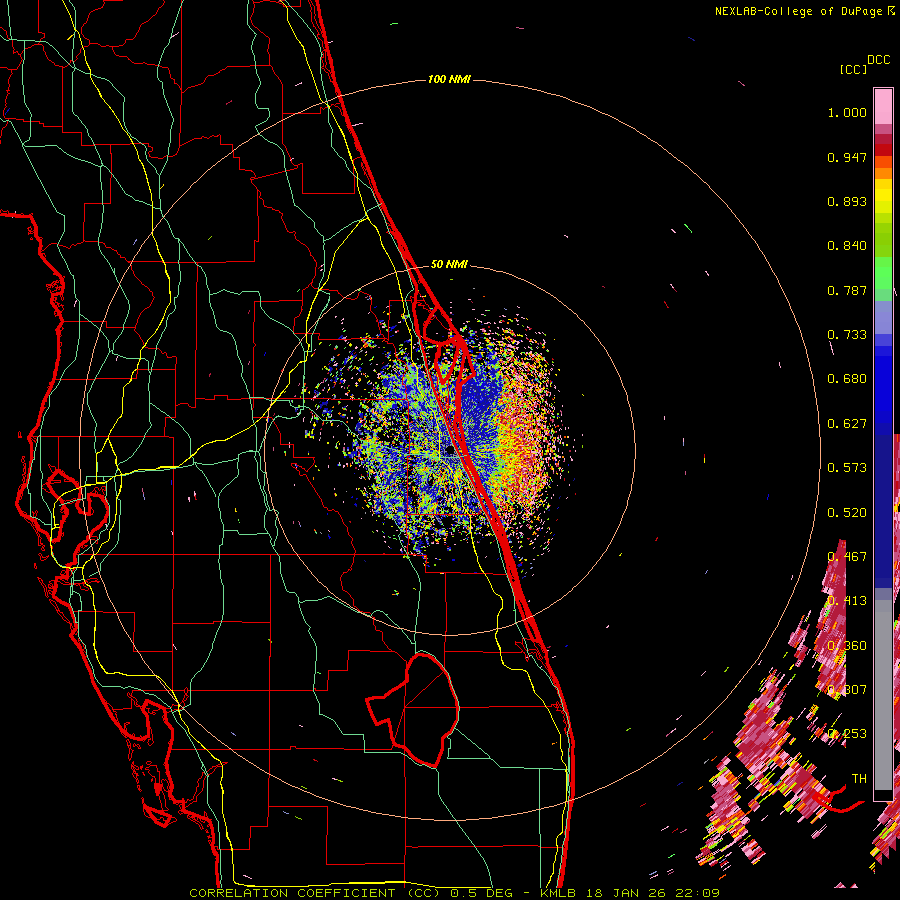The image size is (900, 900).
Task: Click the DCC label above color scale
Action: [x=879, y=60]
